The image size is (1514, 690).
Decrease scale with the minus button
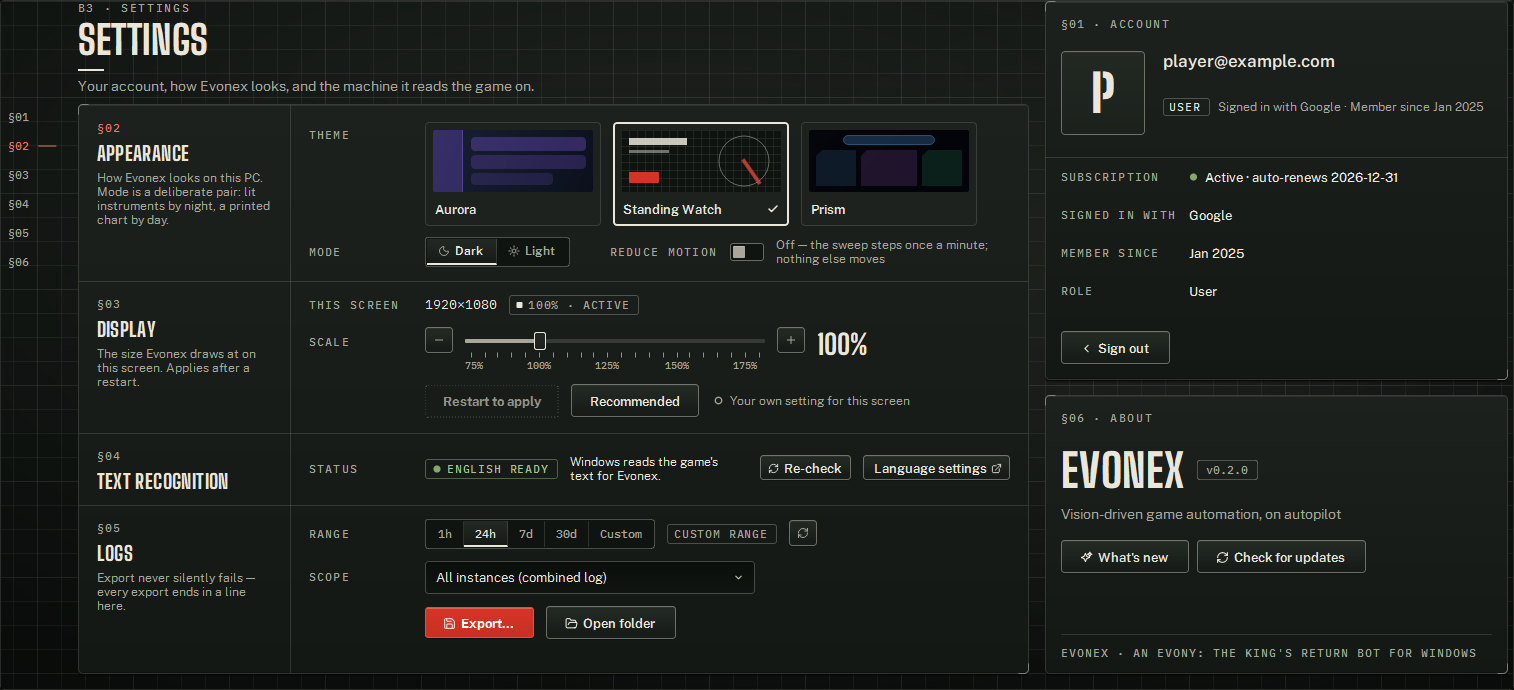[439, 340]
